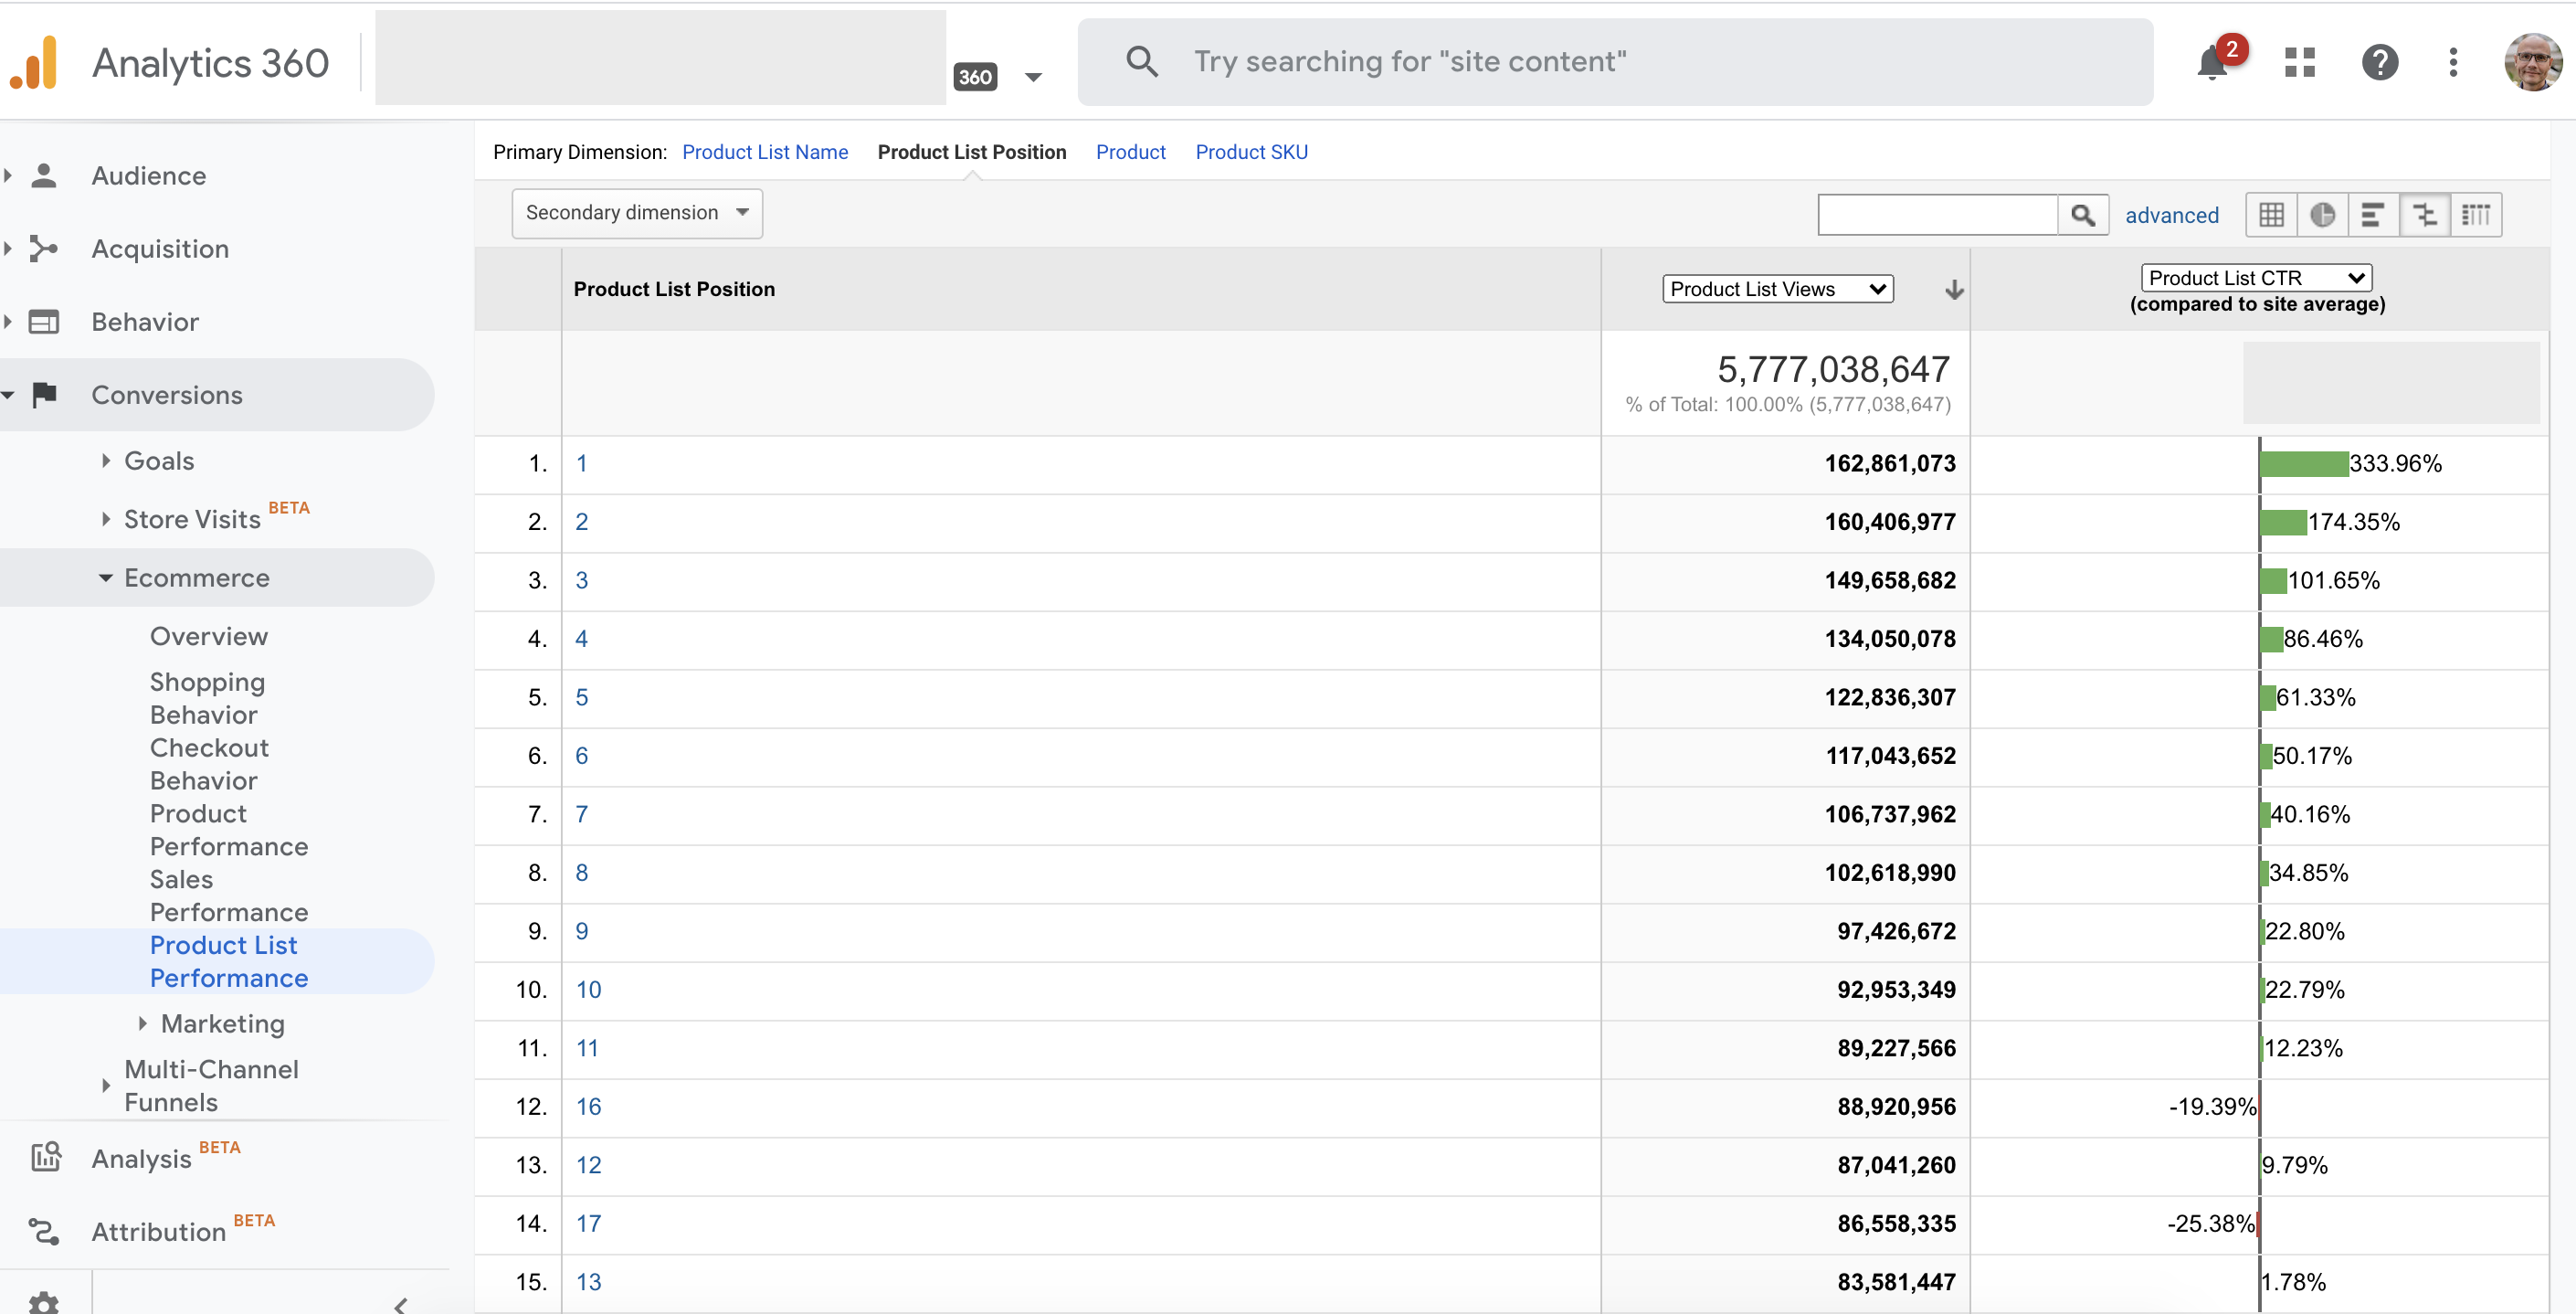
Task: Click the Analysis icon in the sidebar
Action: pos(46,1158)
